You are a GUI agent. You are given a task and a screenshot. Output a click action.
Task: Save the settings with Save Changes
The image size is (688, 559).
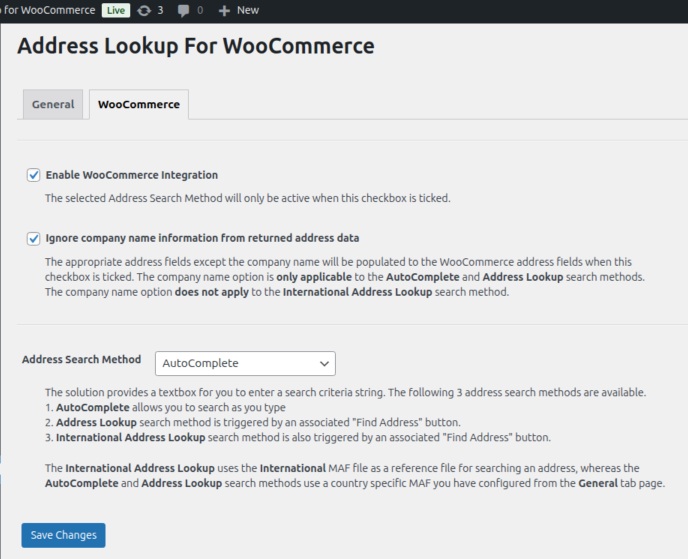coord(63,535)
